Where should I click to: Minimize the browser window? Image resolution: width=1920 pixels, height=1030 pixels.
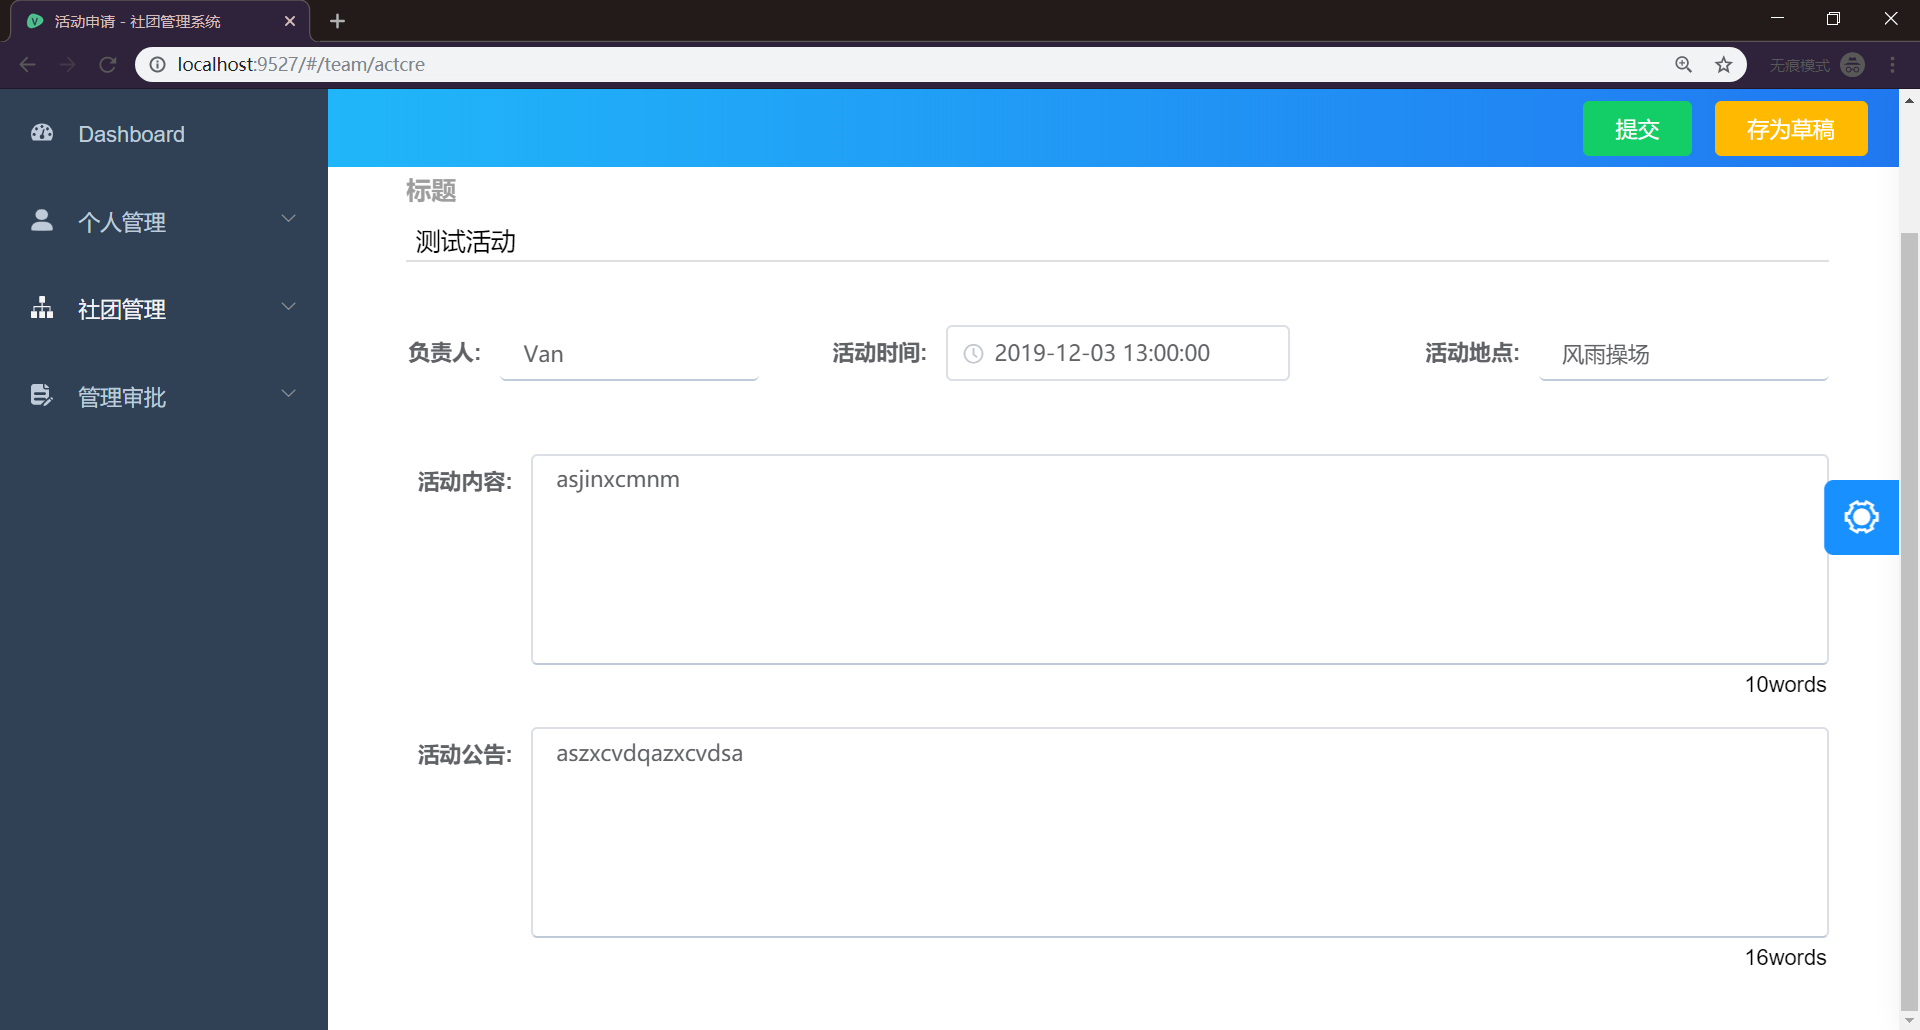1777,19
